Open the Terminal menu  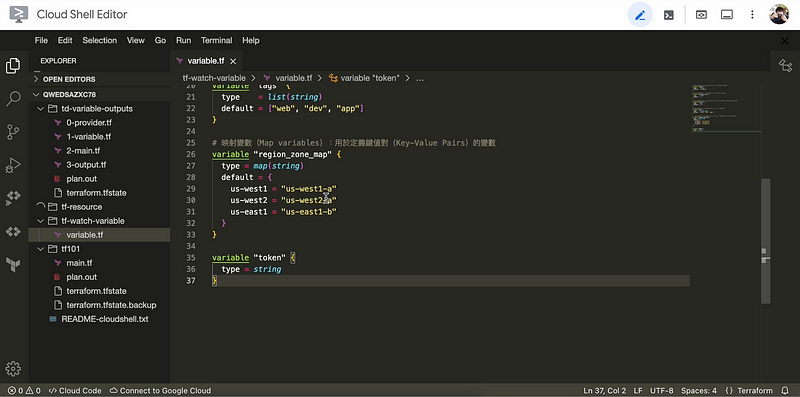tap(216, 40)
